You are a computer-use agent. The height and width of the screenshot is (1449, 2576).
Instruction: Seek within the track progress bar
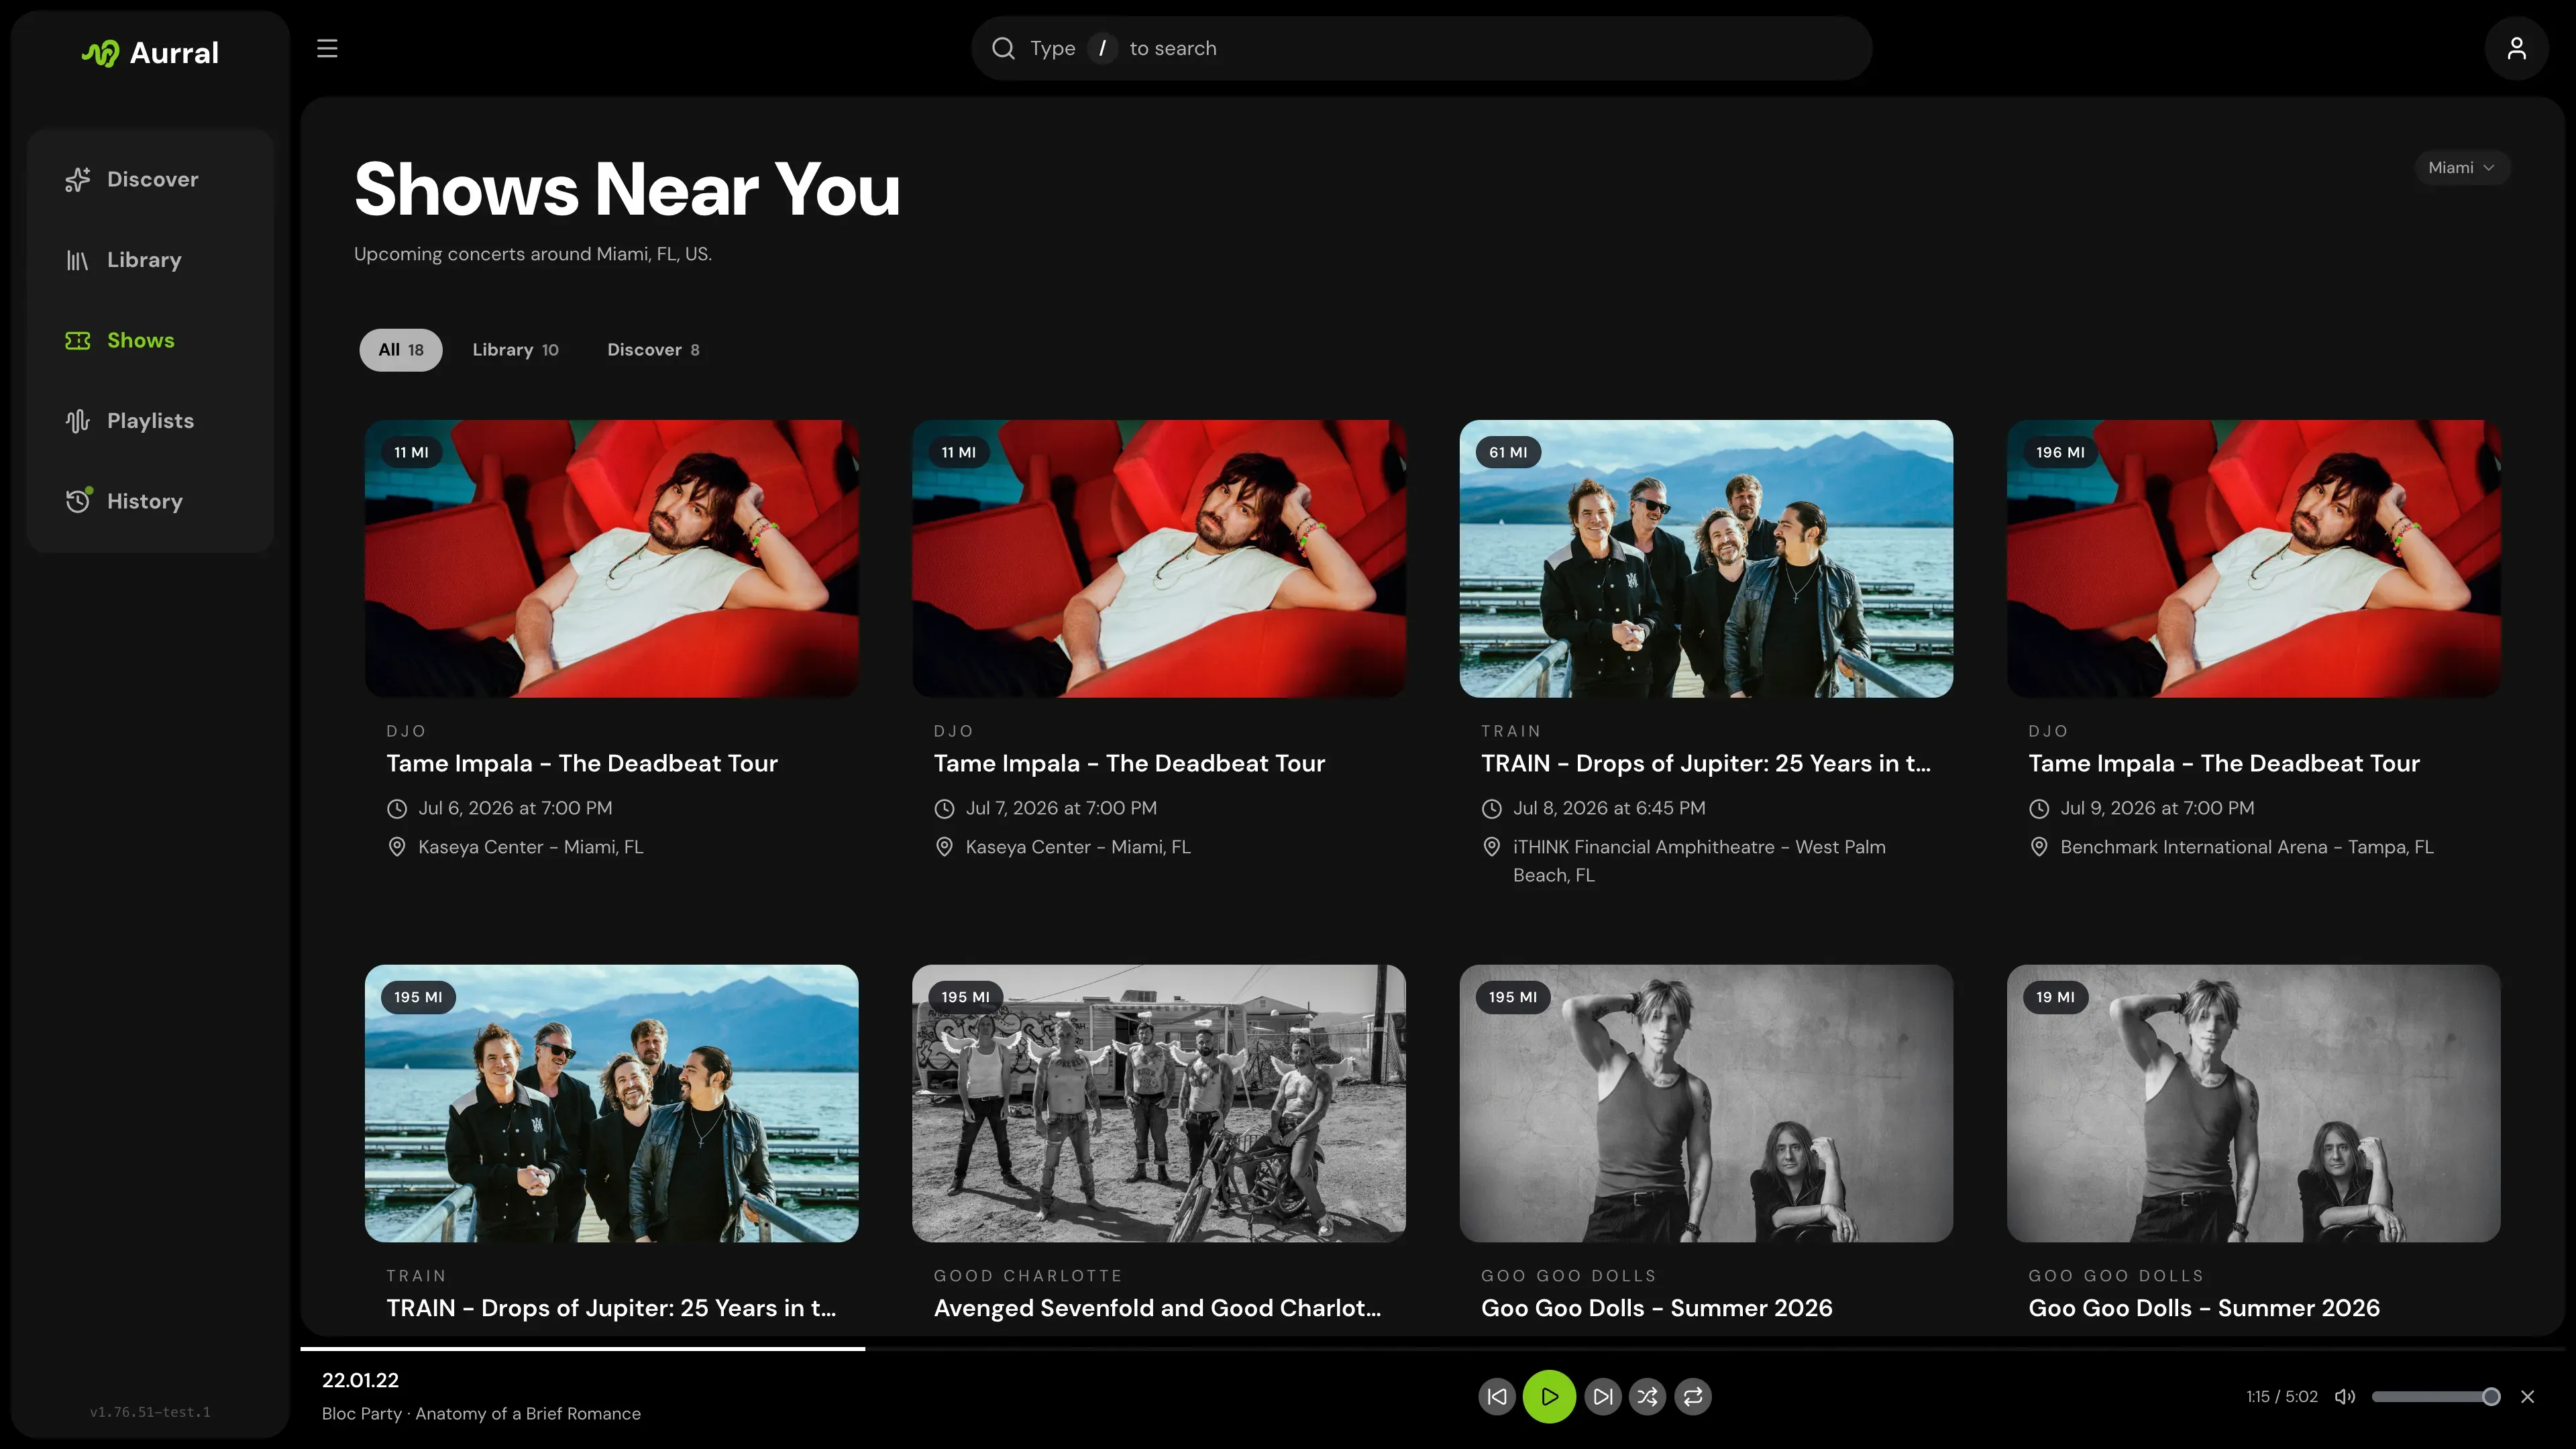click(1432, 1349)
